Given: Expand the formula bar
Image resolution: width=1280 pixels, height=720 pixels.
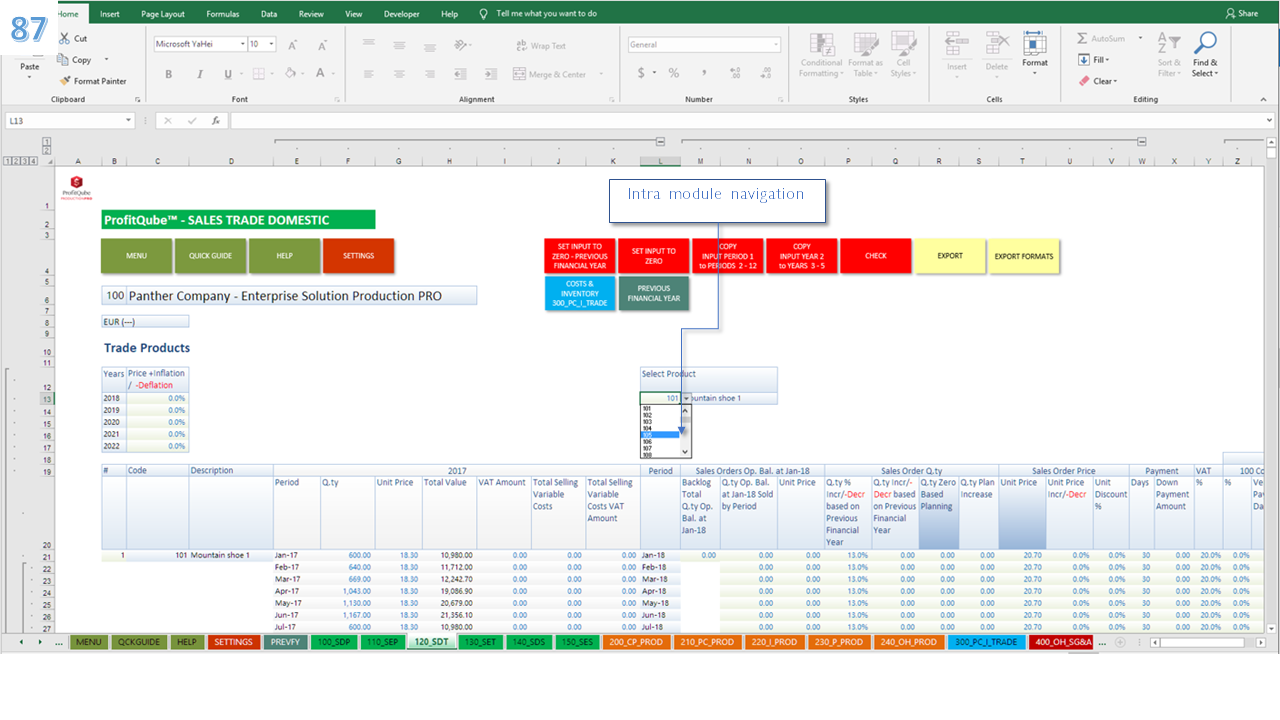Looking at the screenshot, I should pyautogui.click(x=1270, y=121).
